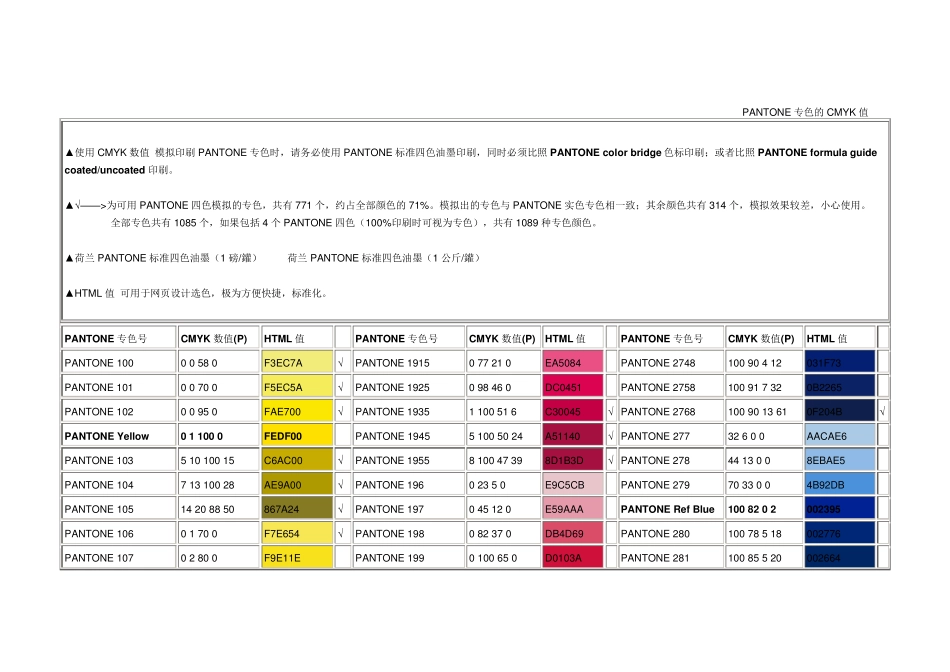Click the D0103A red swatch for PANTONE 199
The image size is (950, 672).
pyautogui.click(x=573, y=558)
